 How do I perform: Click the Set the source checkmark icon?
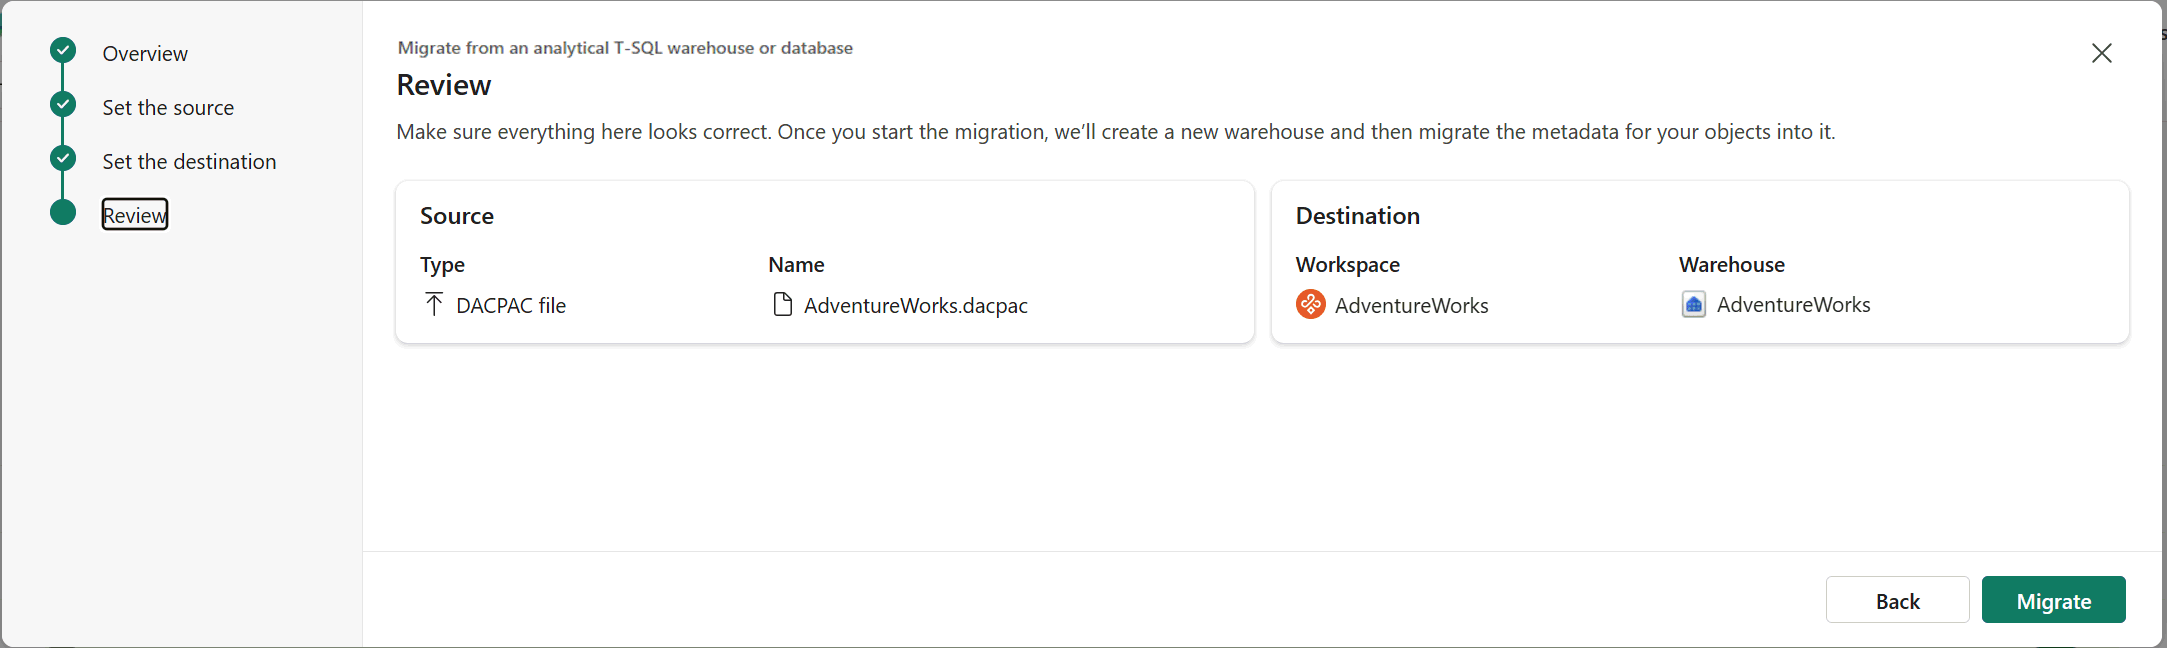pyautogui.click(x=63, y=104)
